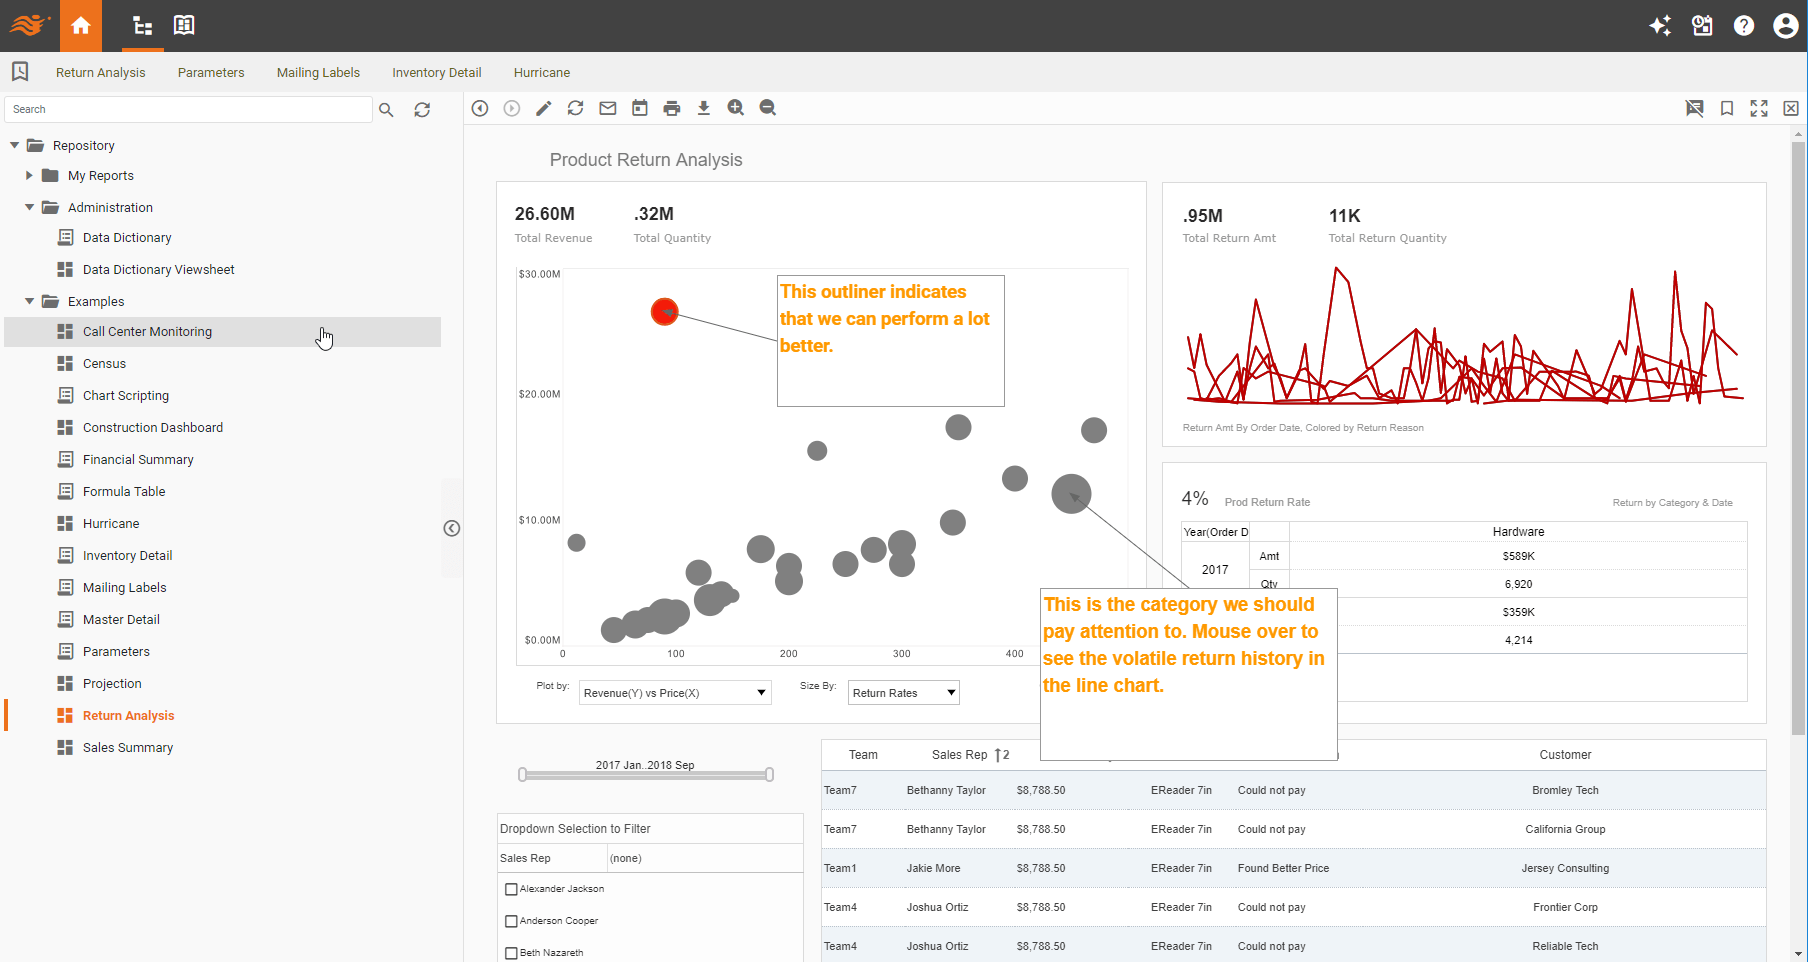Click the AI sparkle assistant icon
The height and width of the screenshot is (962, 1808).
1660,26
